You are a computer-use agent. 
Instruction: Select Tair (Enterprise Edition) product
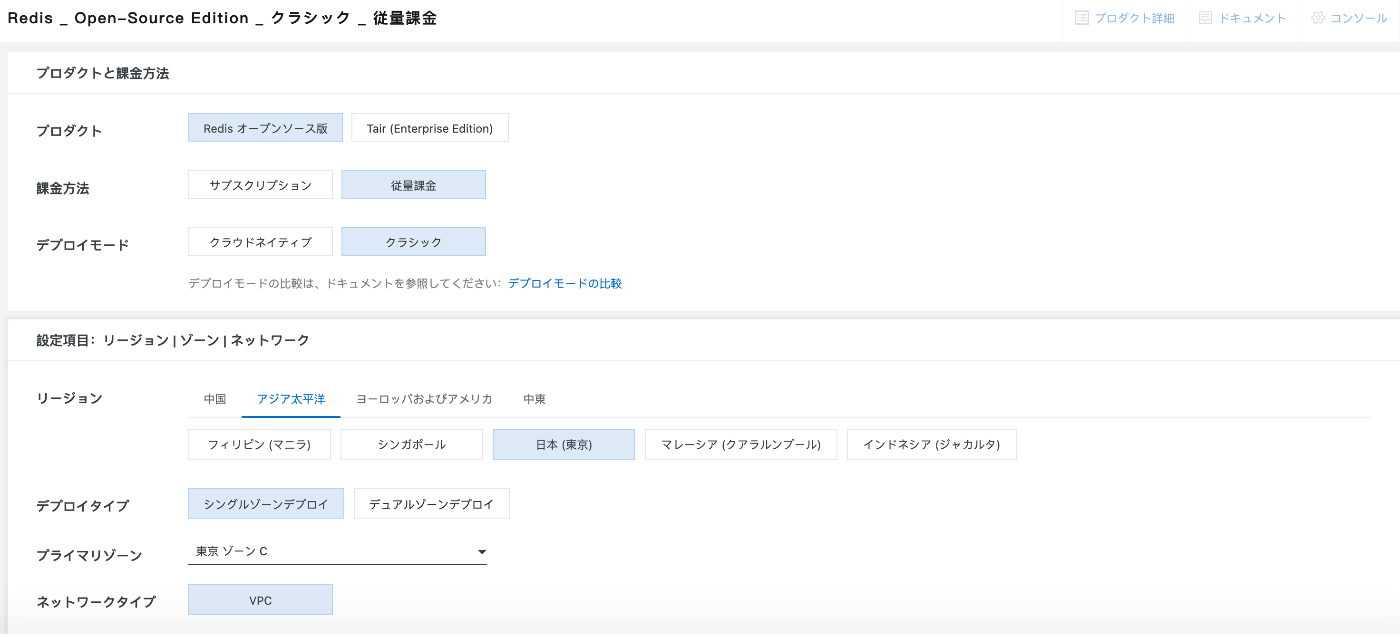pos(429,128)
